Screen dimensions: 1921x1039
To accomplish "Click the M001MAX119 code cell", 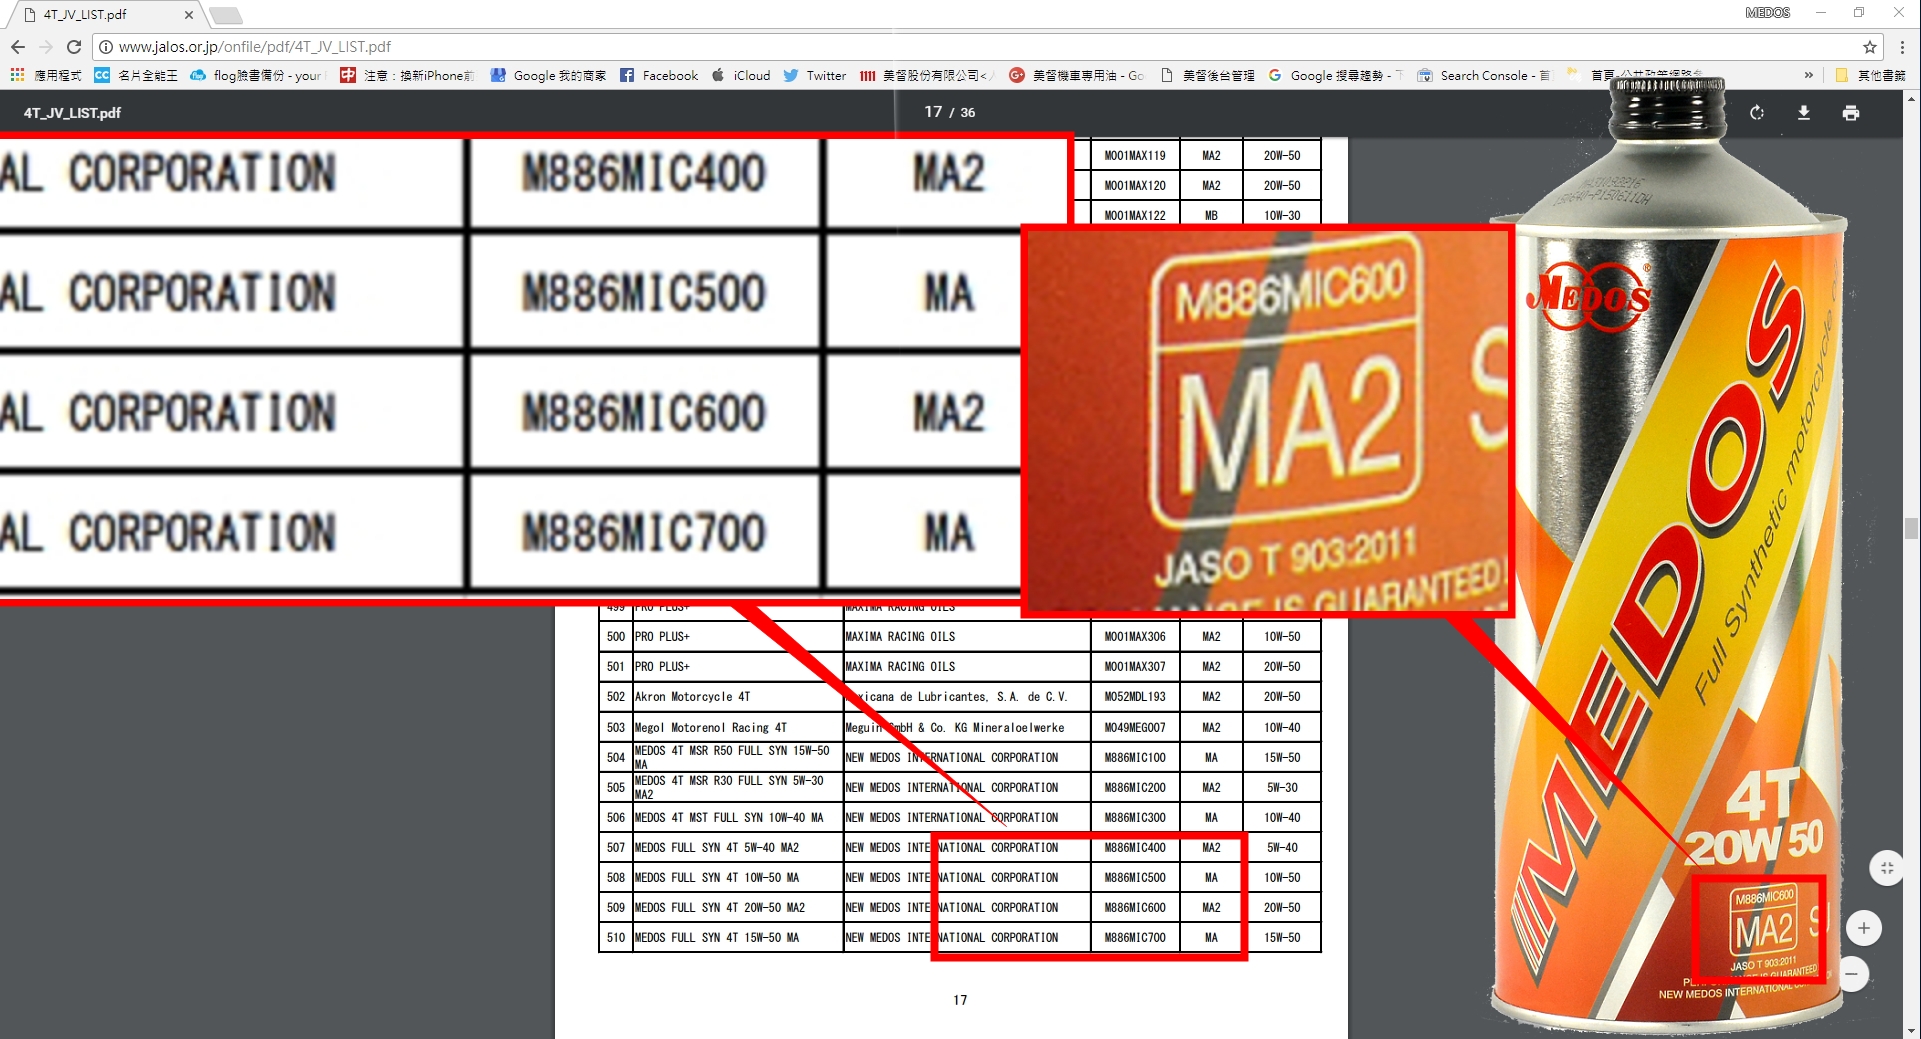I will click(x=1135, y=156).
